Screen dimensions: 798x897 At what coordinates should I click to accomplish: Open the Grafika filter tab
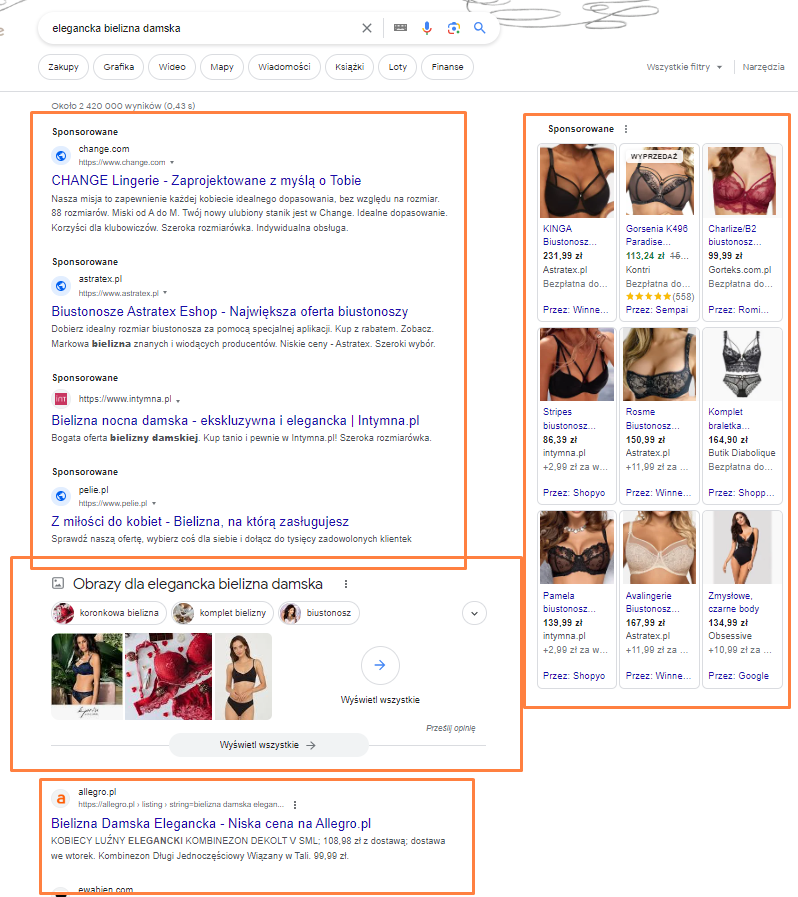119,67
